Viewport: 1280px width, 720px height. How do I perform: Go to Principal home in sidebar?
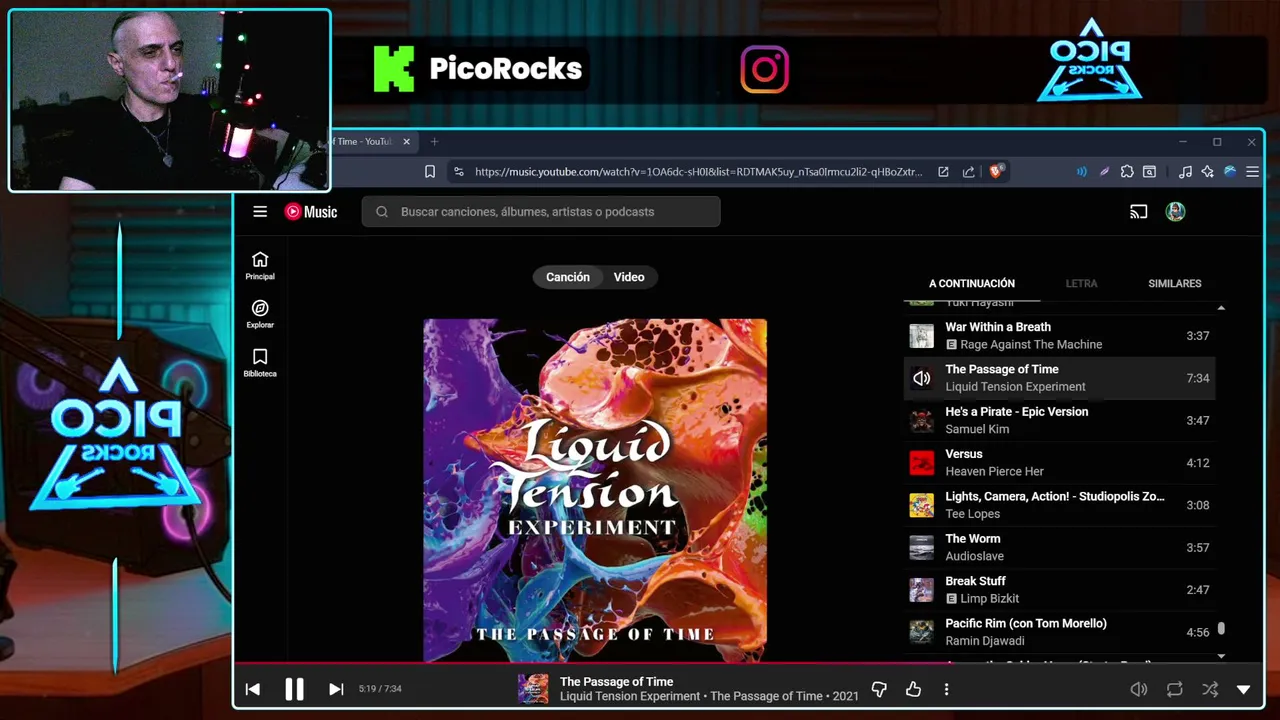coord(260,265)
